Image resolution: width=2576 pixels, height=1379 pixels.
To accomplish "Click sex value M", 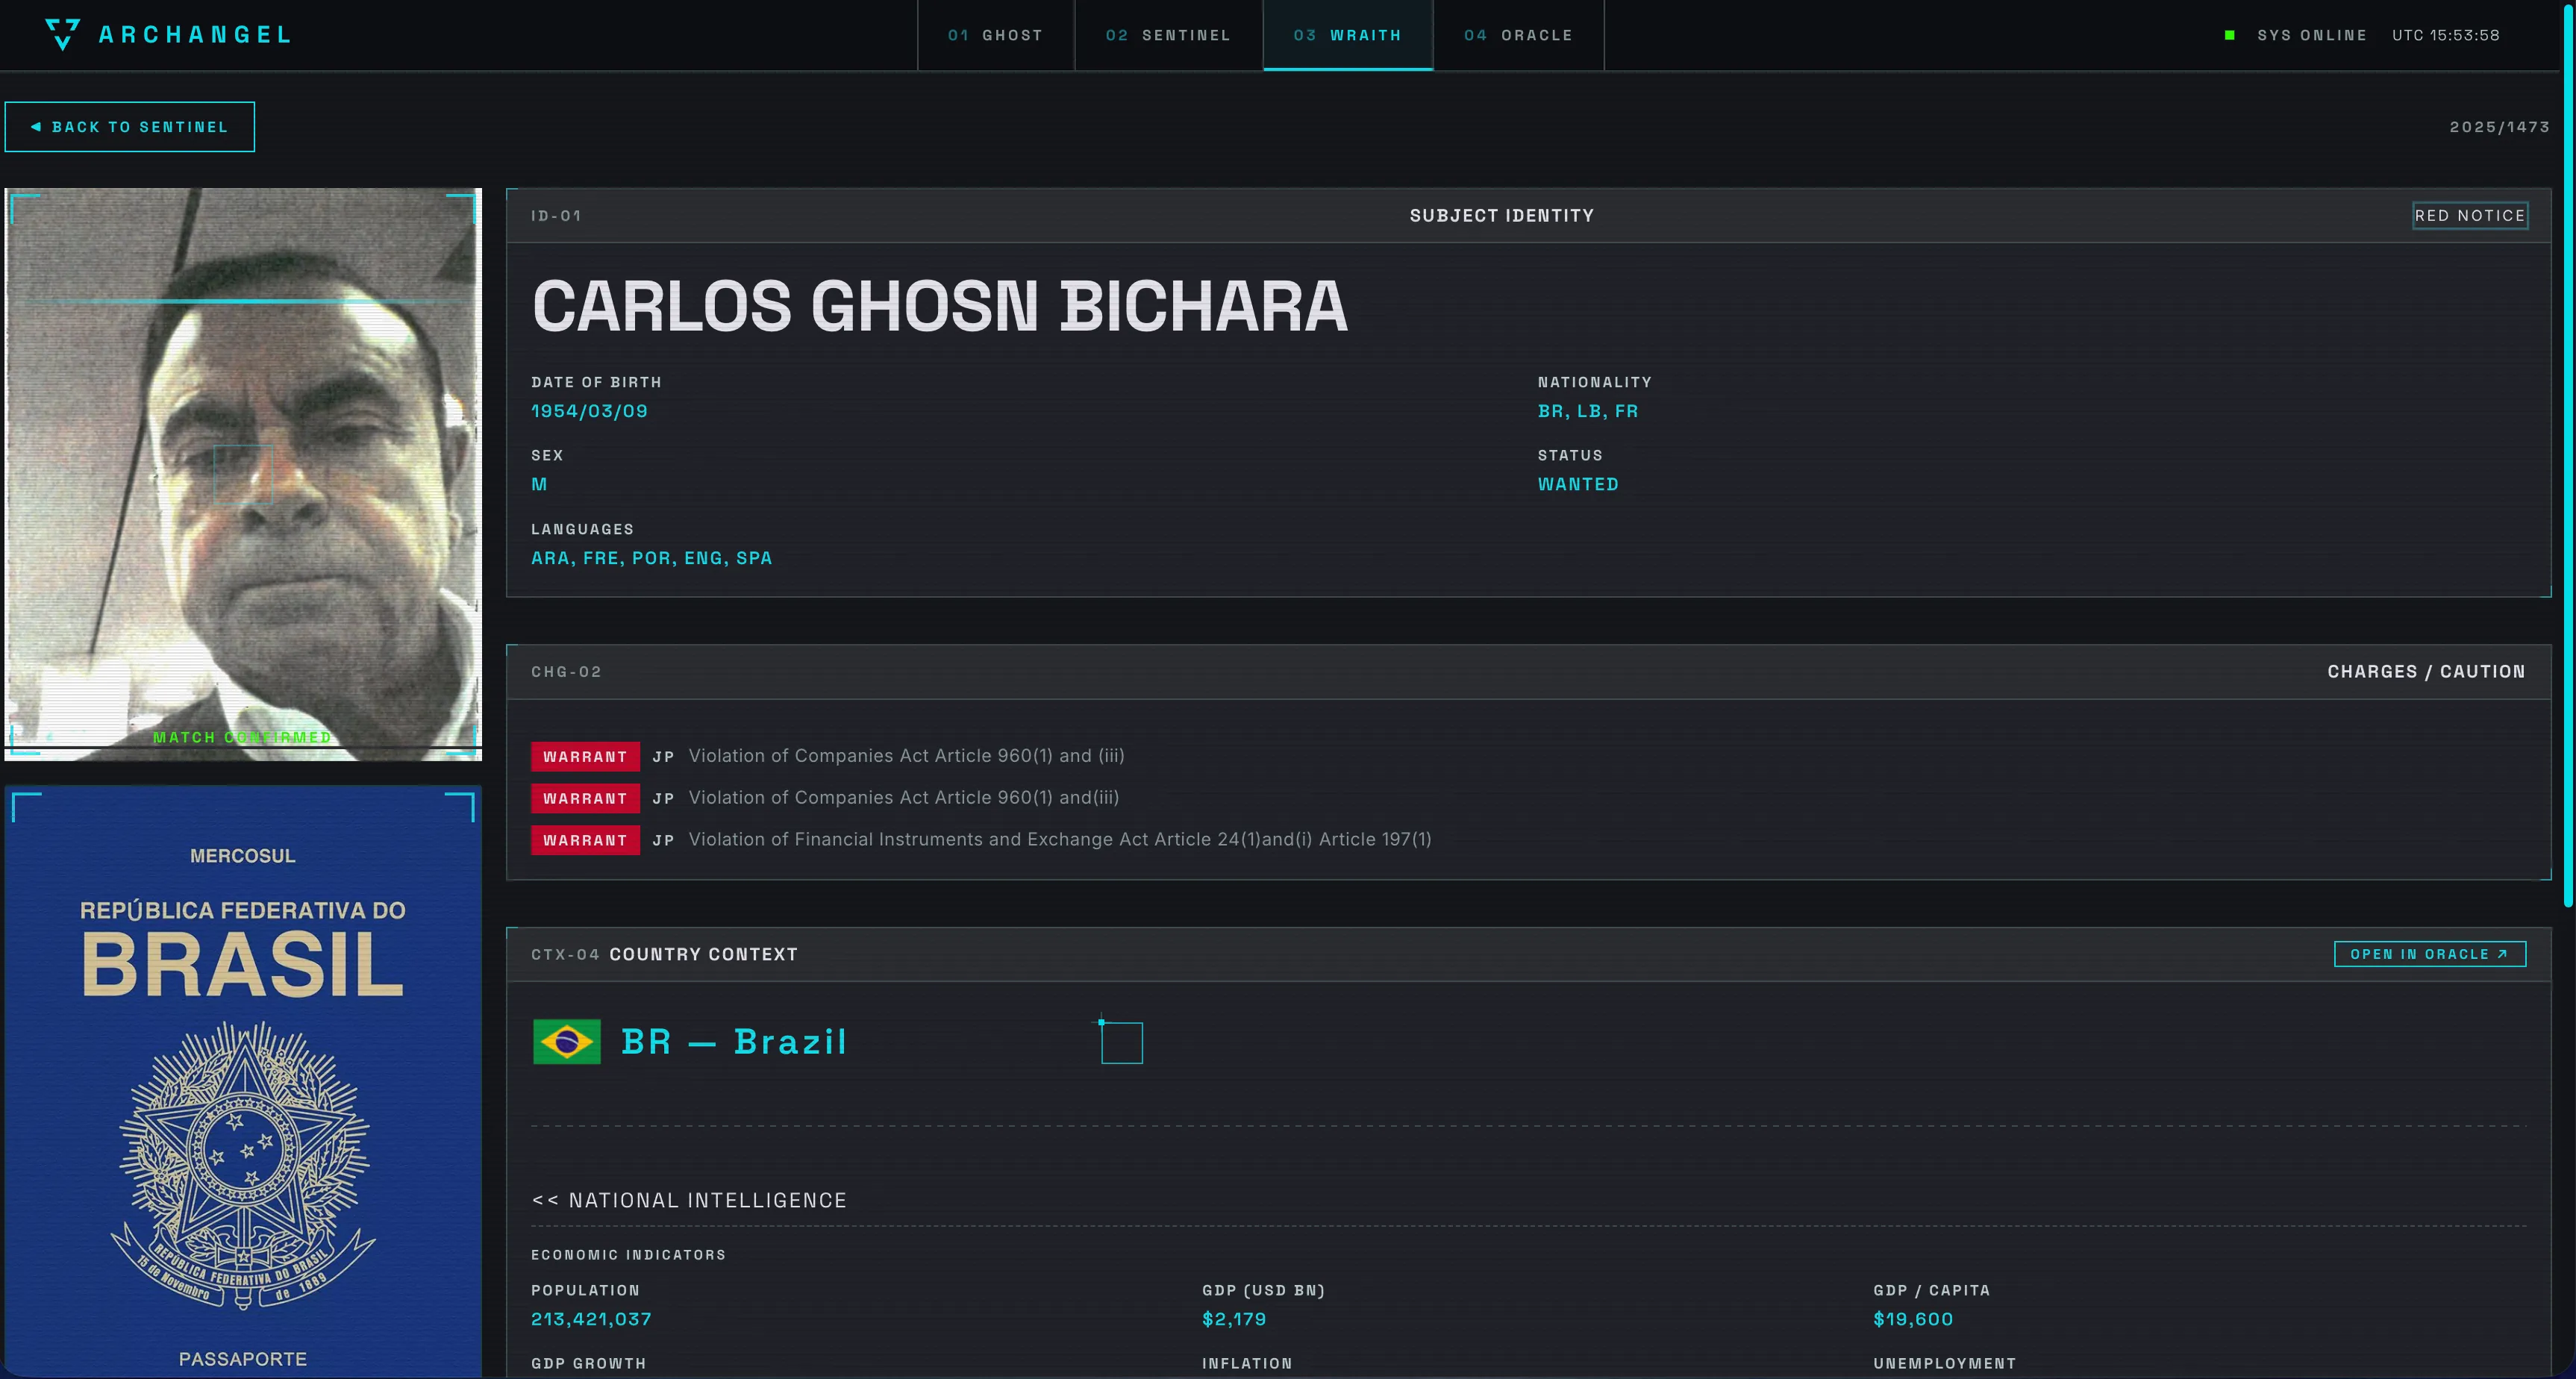I will [x=539, y=484].
